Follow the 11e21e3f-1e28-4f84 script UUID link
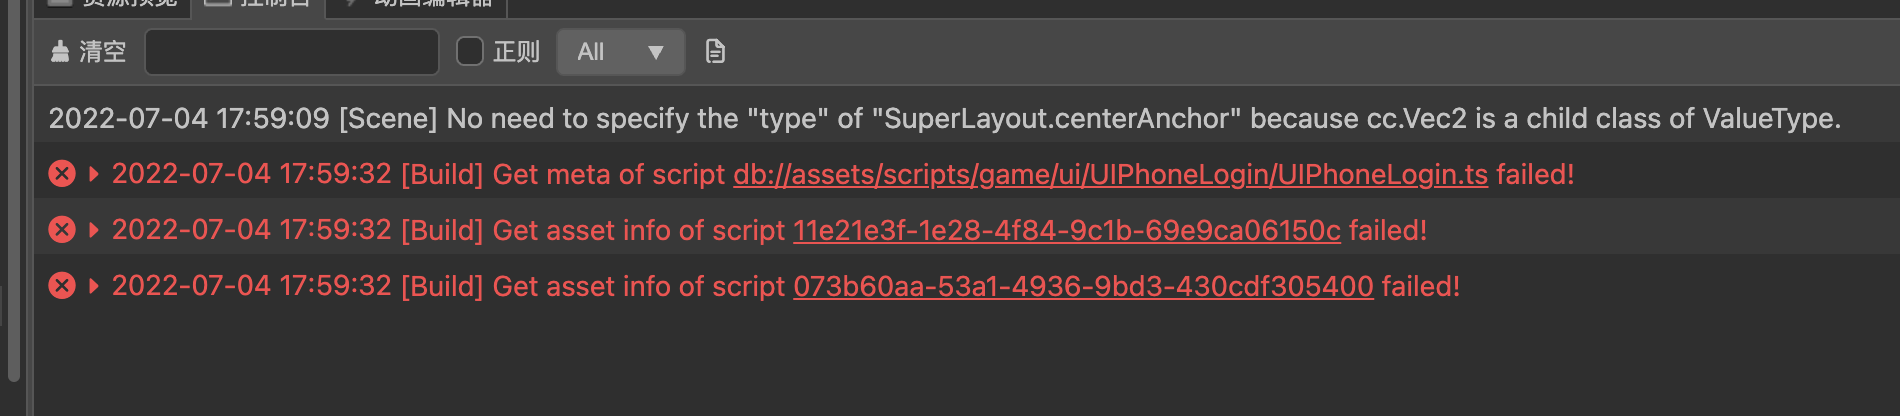This screenshot has width=1900, height=416. click(x=1066, y=230)
